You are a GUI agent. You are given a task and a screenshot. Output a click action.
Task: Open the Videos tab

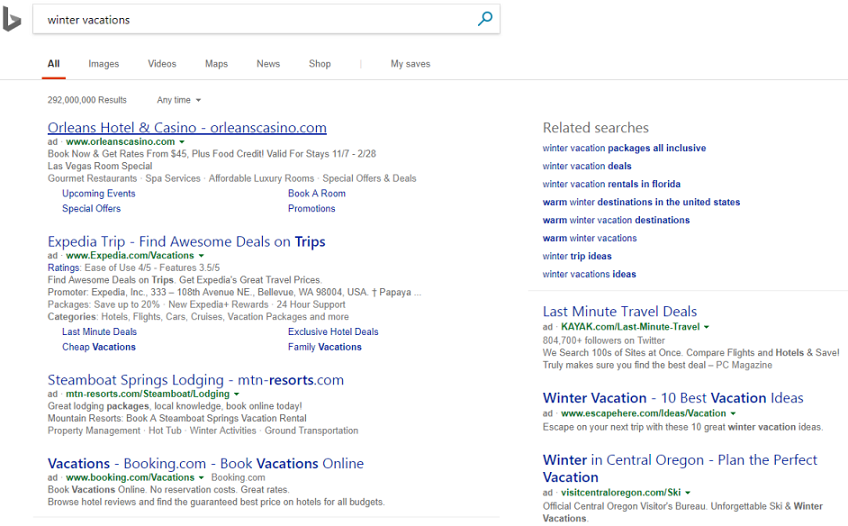pyautogui.click(x=162, y=64)
